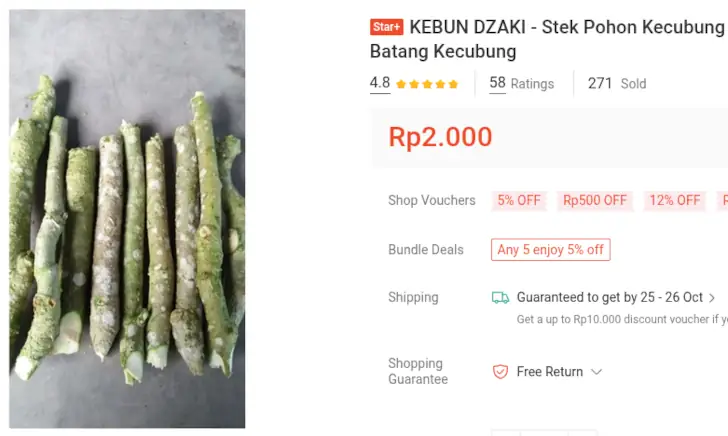Click the Free Return guarantee text
This screenshot has width=728, height=436.
549,372
